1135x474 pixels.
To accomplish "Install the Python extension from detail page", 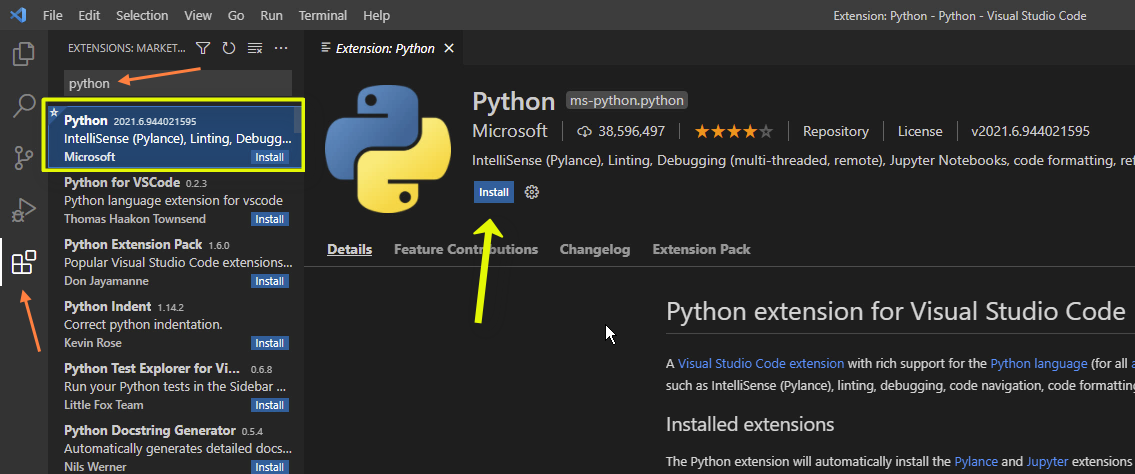I will (494, 192).
